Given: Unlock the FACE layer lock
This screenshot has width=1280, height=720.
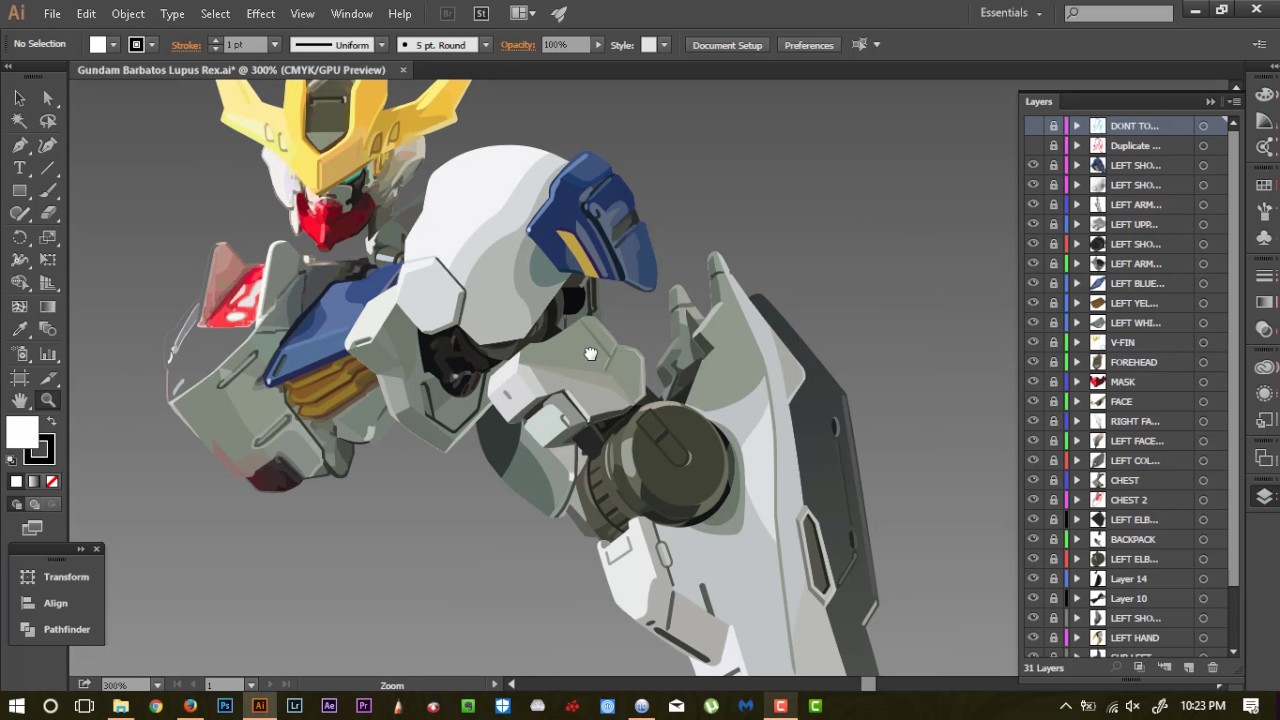Looking at the screenshot, I should click(x=1053, y=401).
